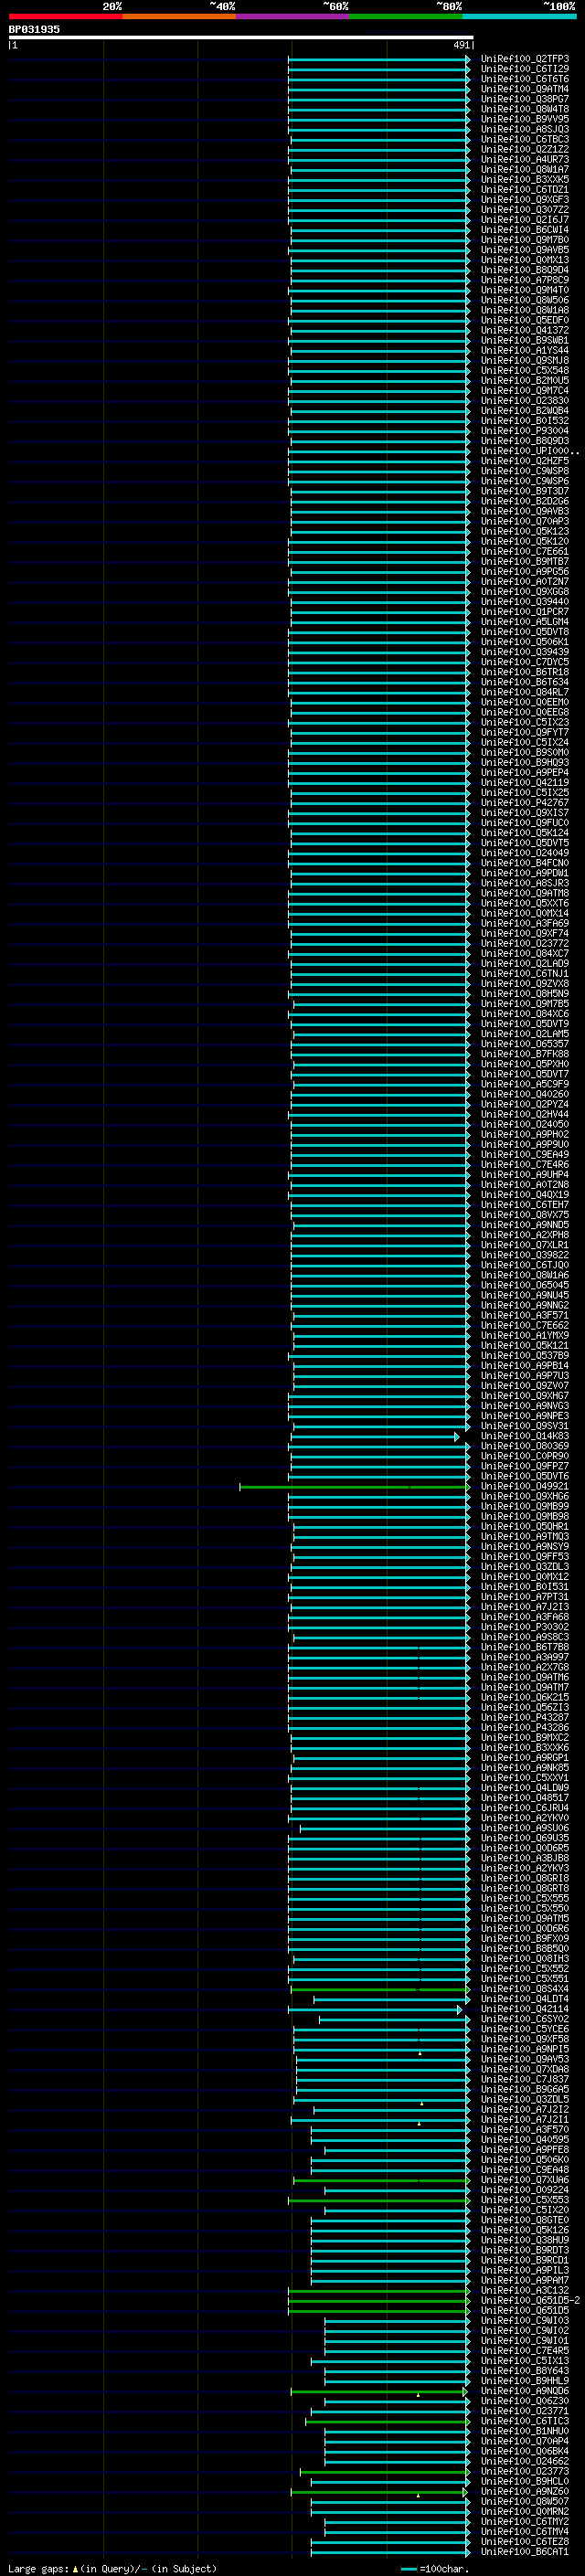Image resolution: width=585 pixels, height=2576 pixels.
Task: Select the UniRef100_C9WI03 label
Action: pos(524,2320)
